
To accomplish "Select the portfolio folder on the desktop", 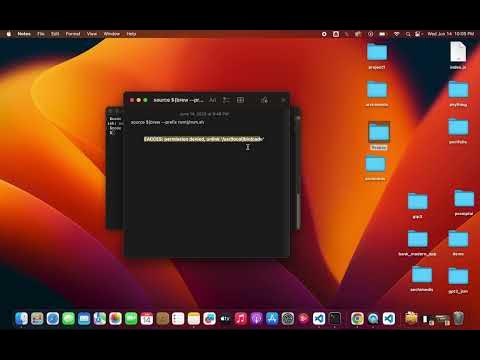I will [458, 131].
